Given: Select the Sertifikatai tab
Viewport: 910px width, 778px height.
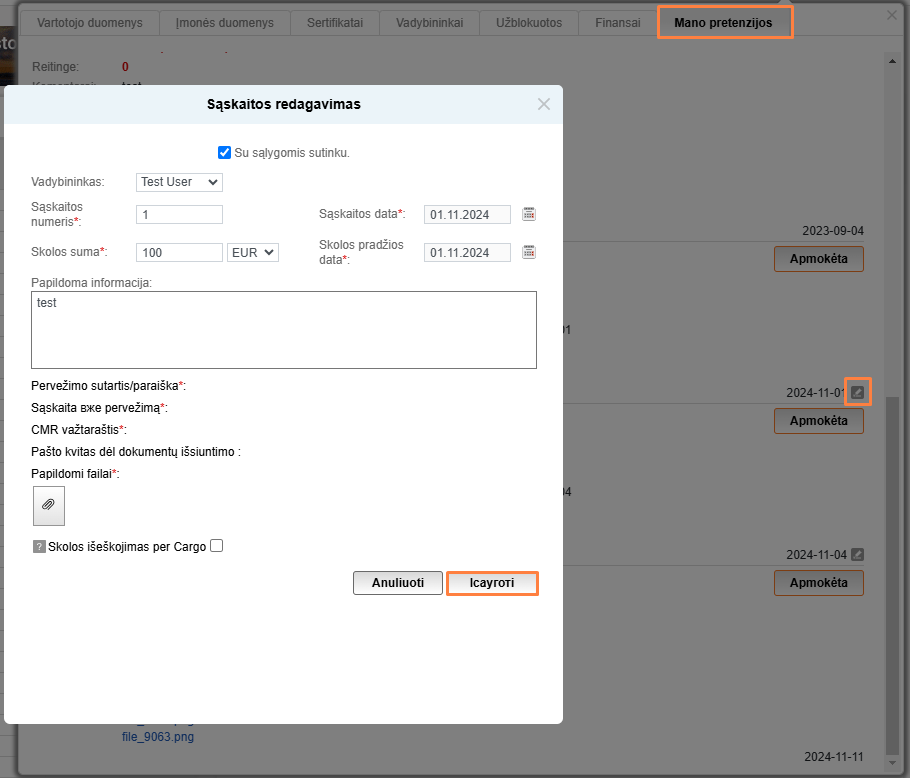Looking at the screenshot, I should coord(335,22).
